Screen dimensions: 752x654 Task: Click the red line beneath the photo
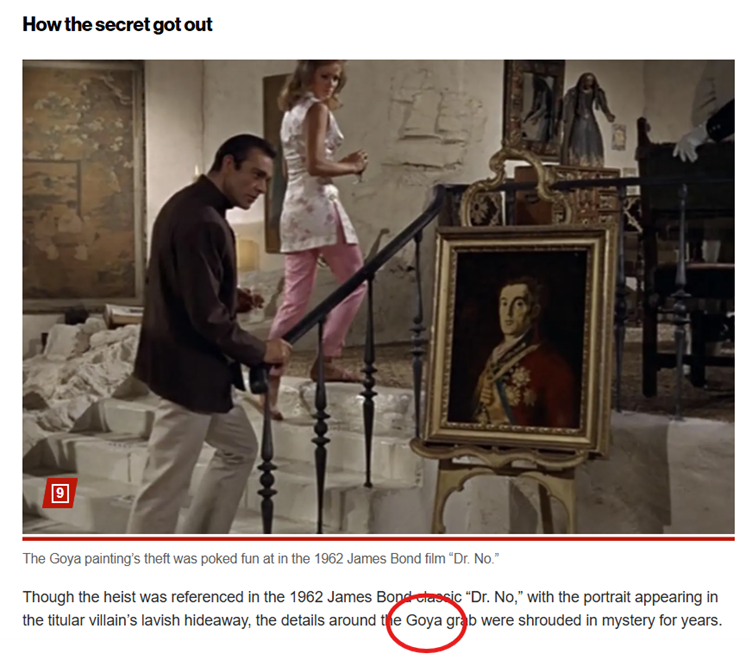pyautogui.click(x=378, y=539)
